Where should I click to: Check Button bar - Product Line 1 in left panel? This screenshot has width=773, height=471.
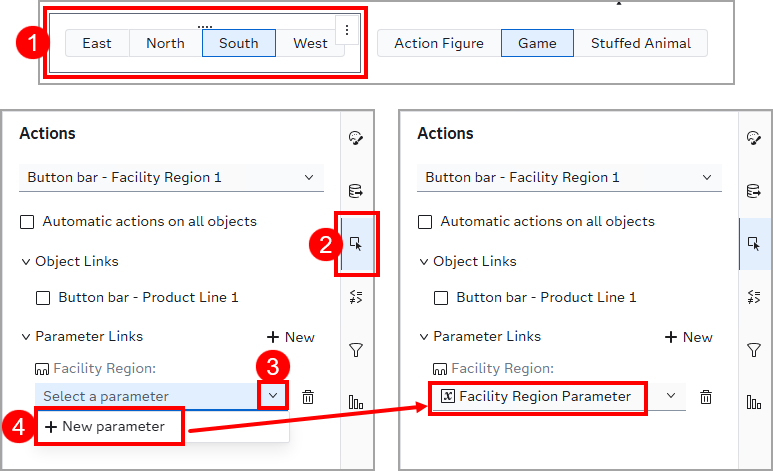pos(43,298)
